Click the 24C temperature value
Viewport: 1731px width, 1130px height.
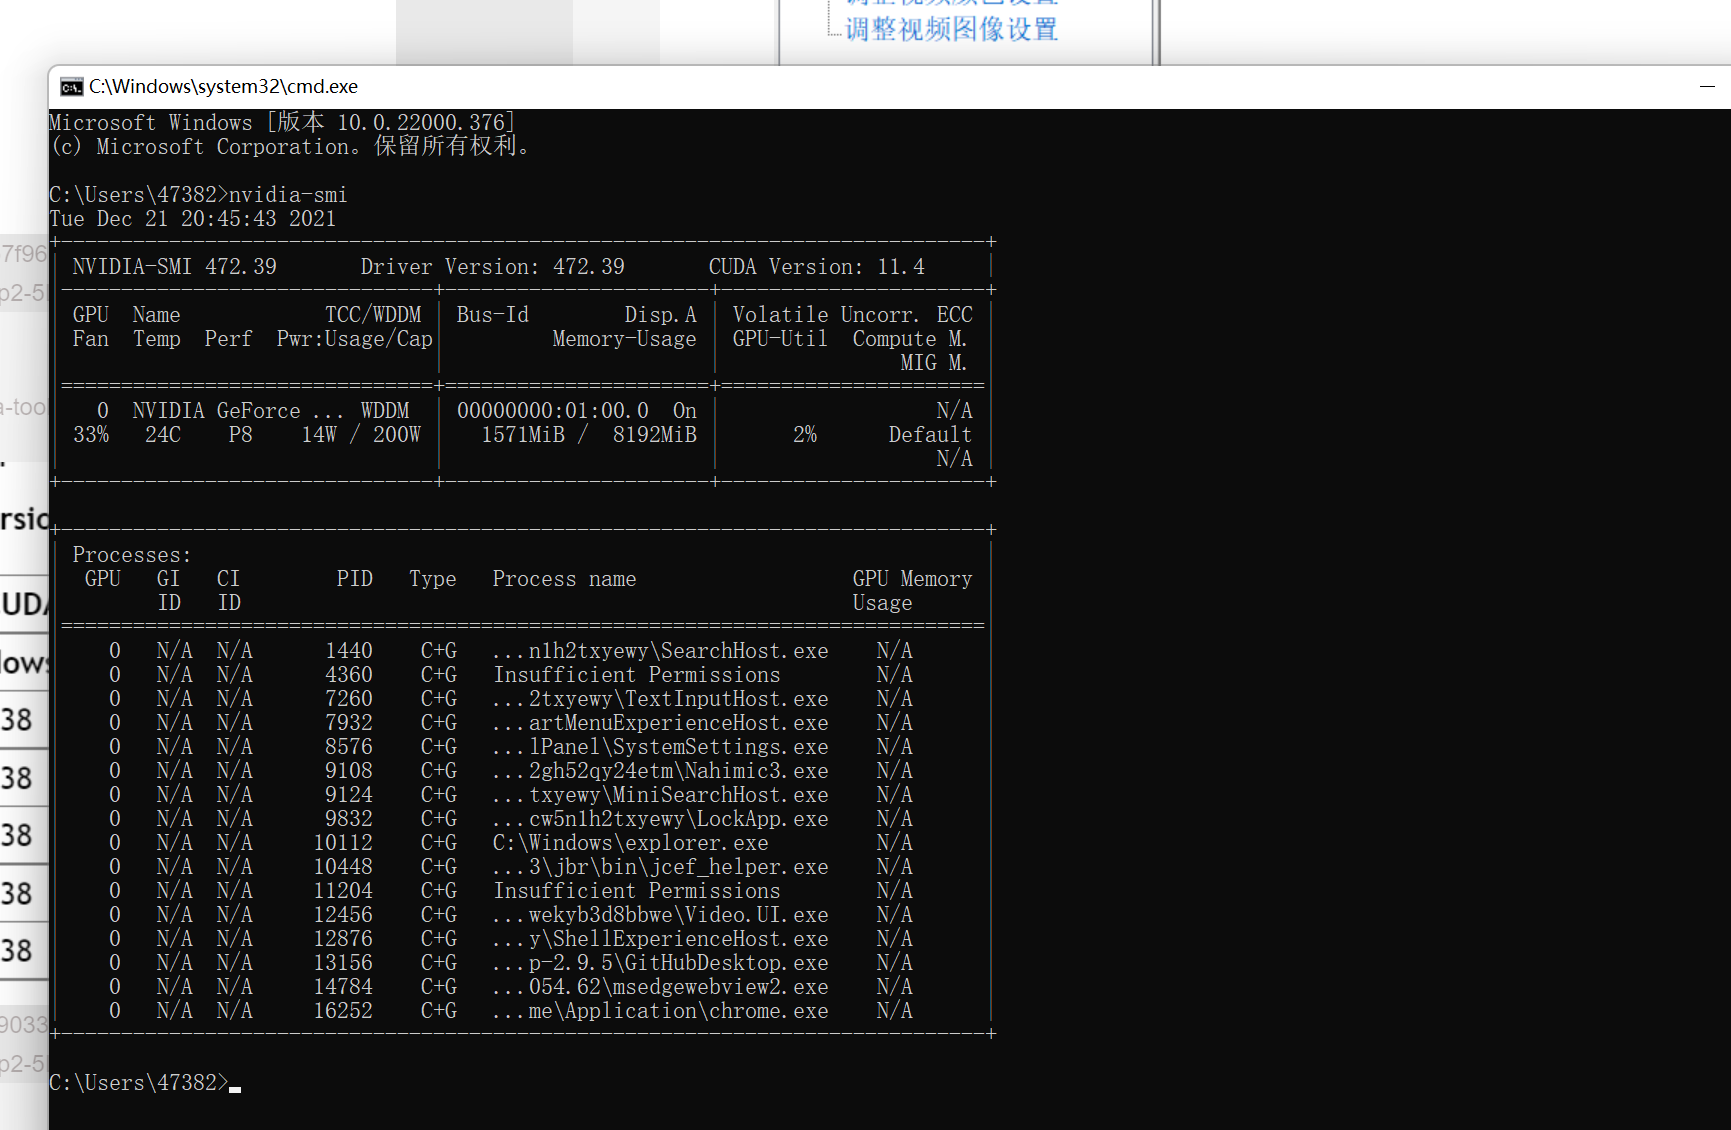163,435
